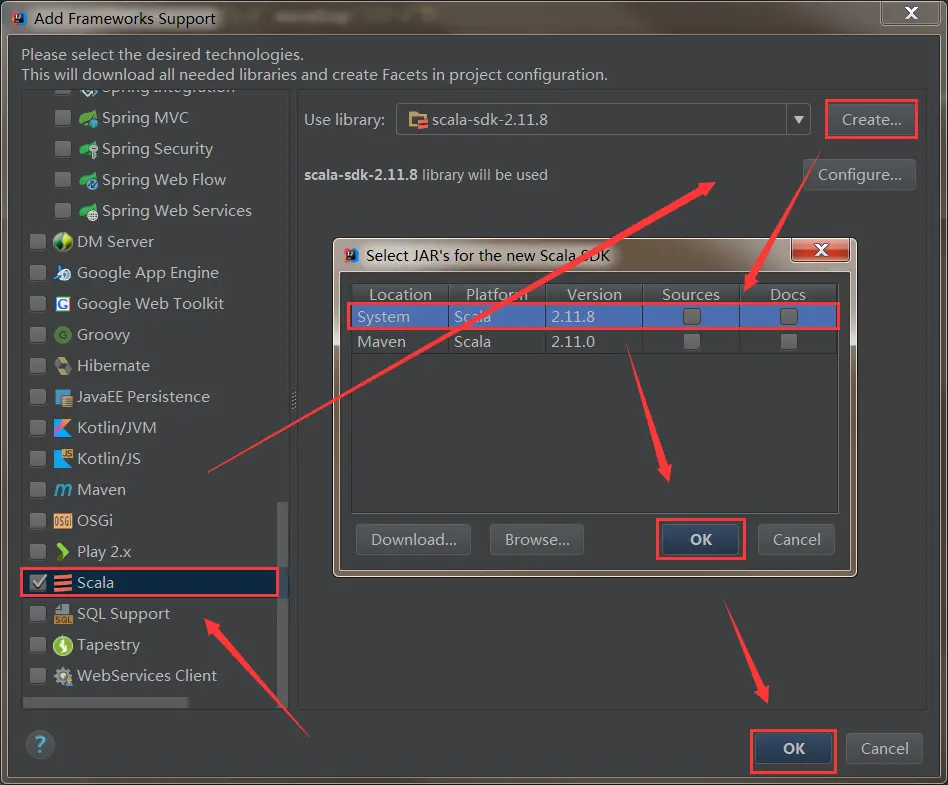Click the Create... button
948x785 pixels.
871,120
